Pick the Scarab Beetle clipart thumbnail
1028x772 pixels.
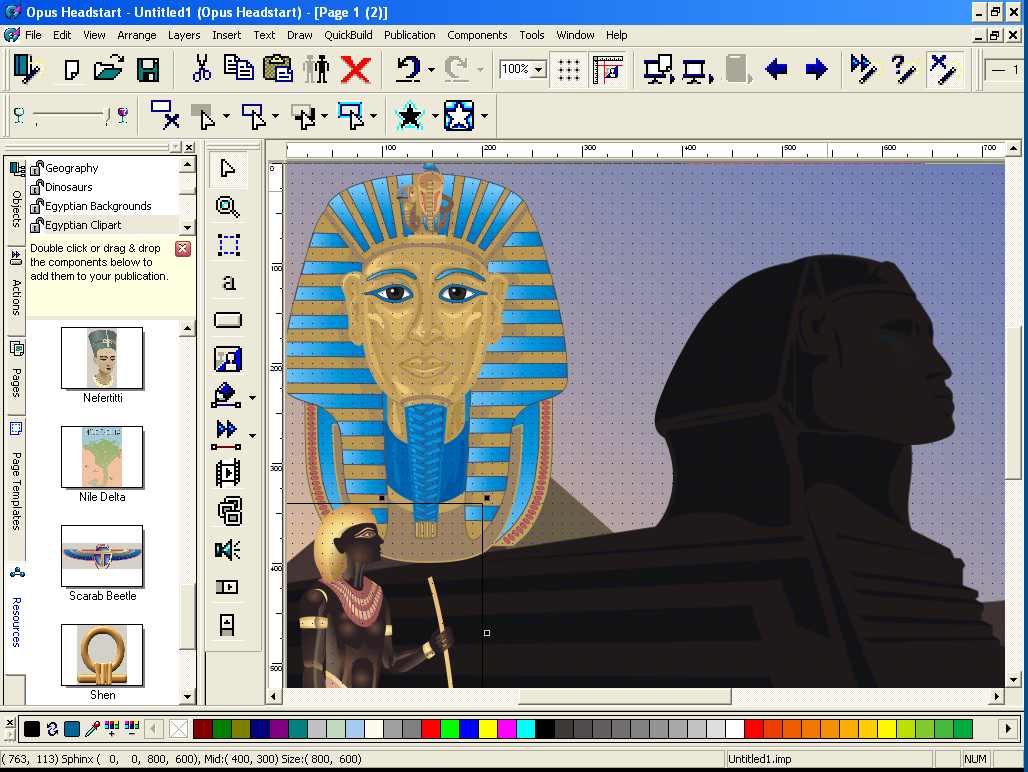[x=102, y=556]
